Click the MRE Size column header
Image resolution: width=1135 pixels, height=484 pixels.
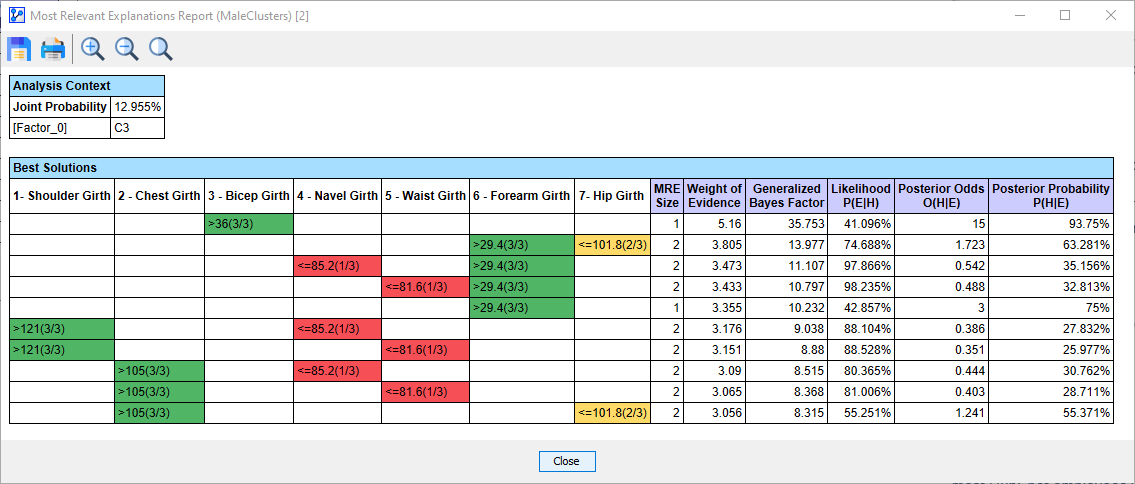tap(666, 196)
